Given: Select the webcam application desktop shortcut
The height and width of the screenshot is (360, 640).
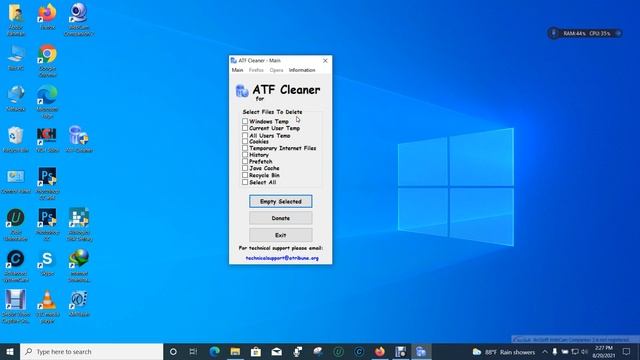Looking at the screenshot, I should click(78, 20).
